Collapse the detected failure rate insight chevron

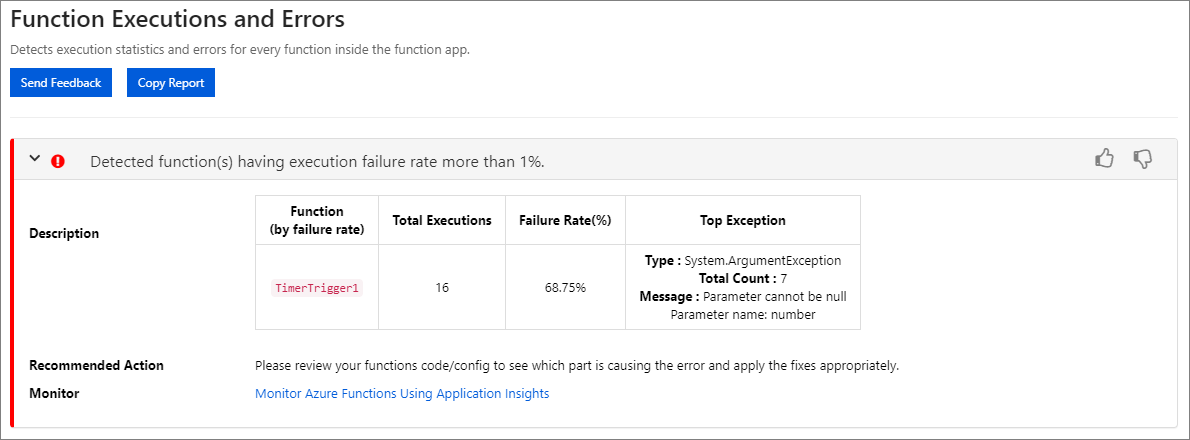click(x=35, y=159)
